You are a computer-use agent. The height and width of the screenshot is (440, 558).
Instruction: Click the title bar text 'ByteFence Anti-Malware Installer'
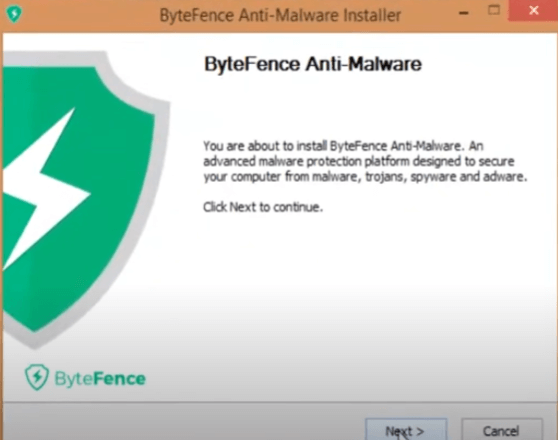click(x=280, y=16)
